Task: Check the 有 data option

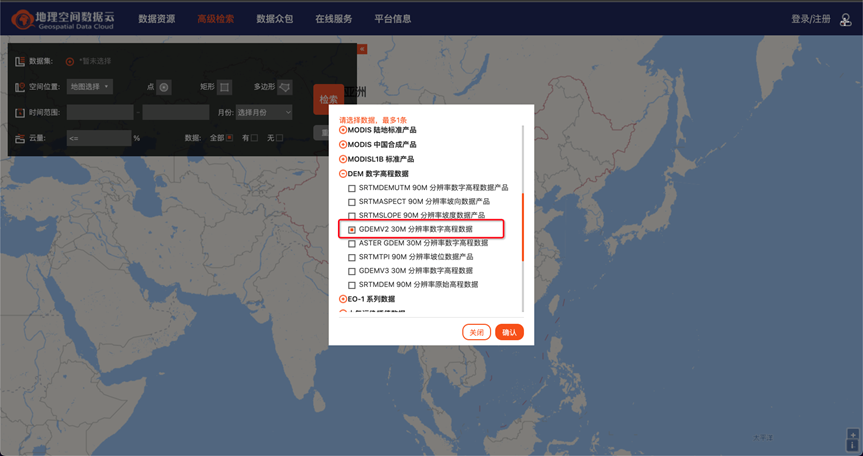Action: (x=254, y=138)
